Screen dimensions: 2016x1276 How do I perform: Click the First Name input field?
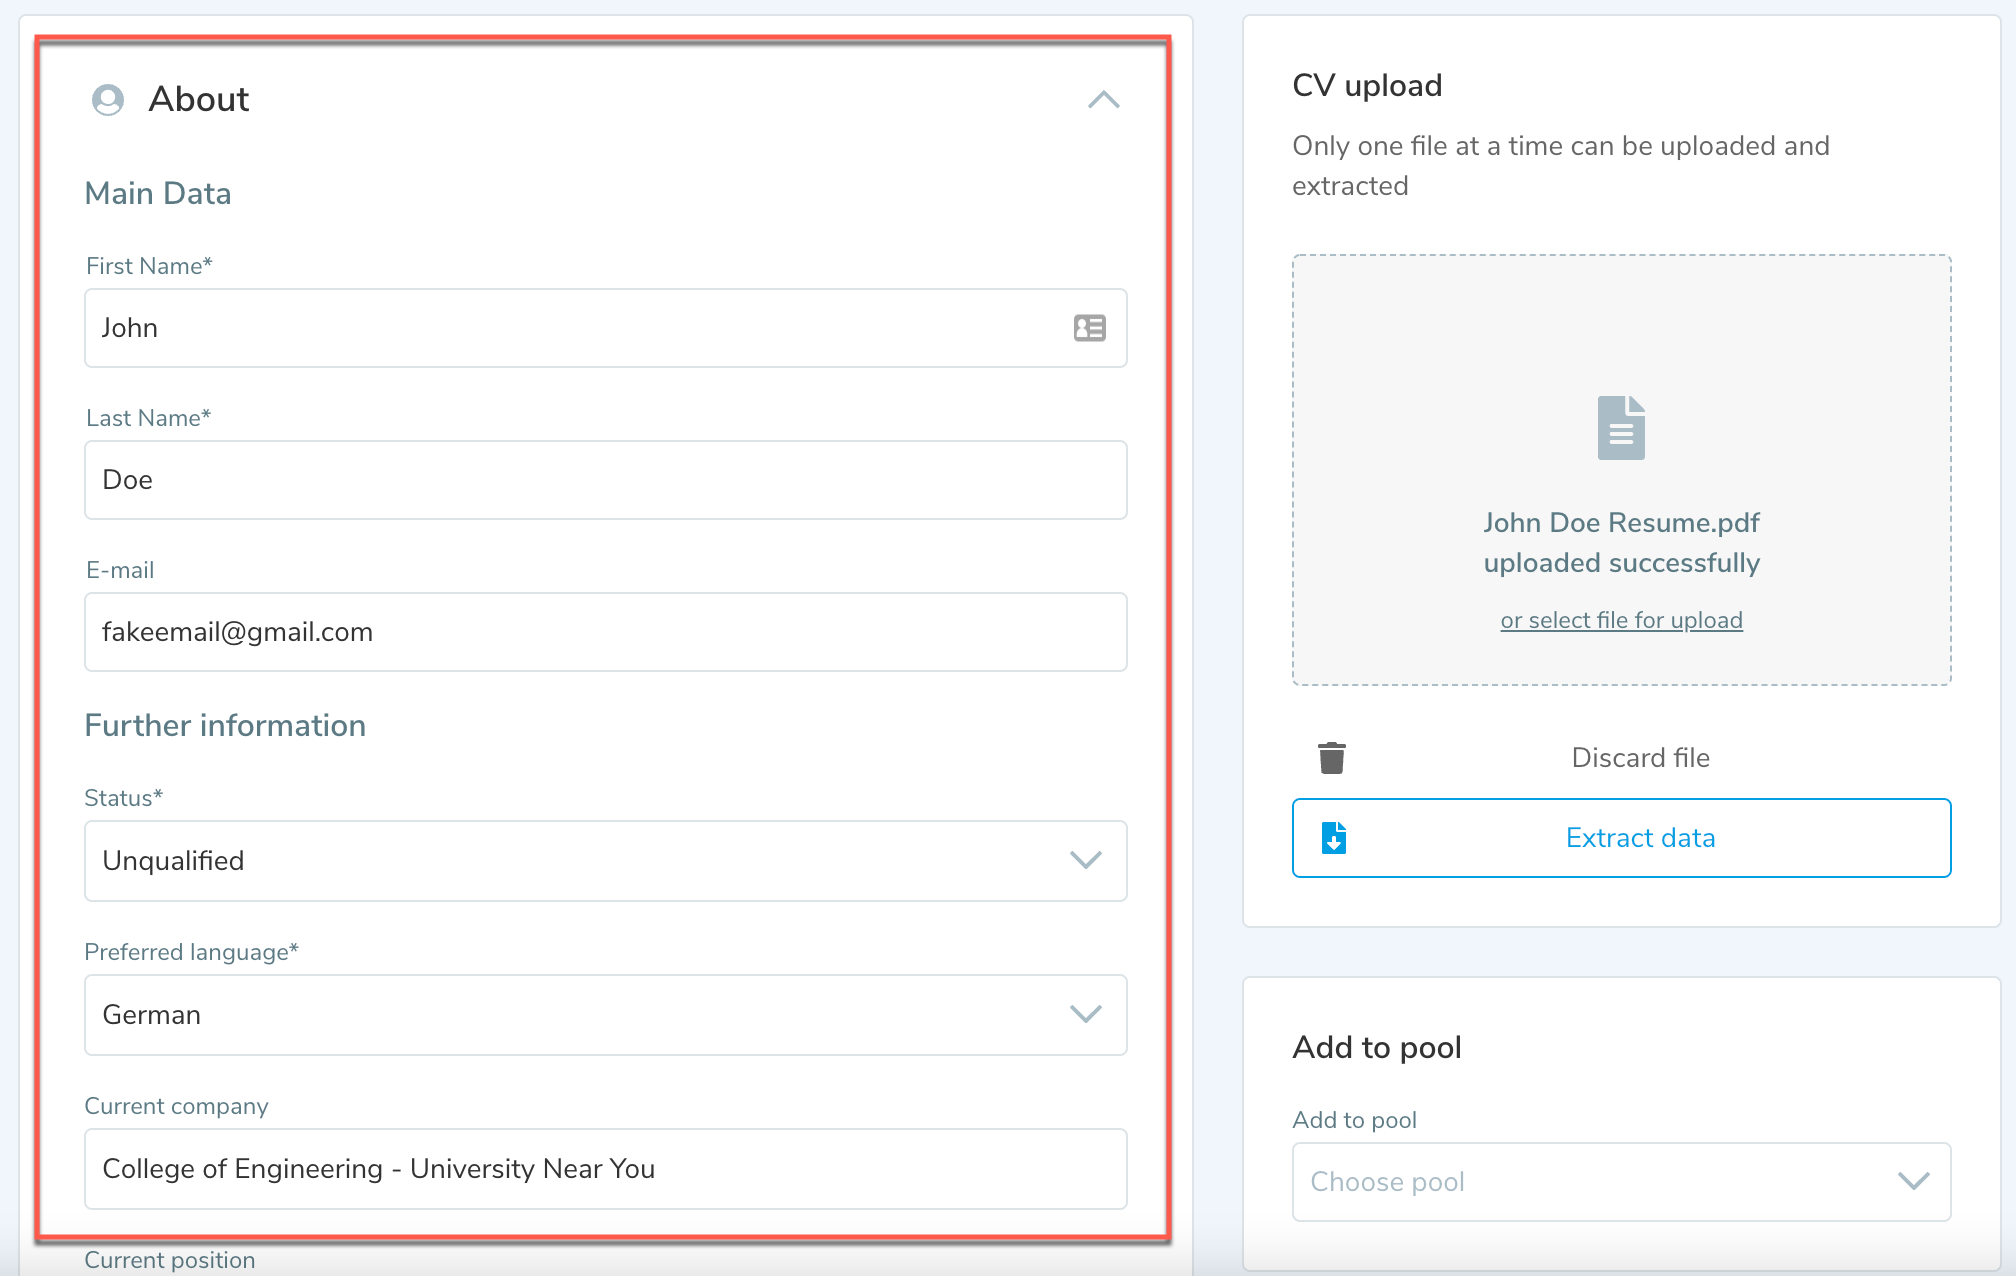(x=580, y=328)
